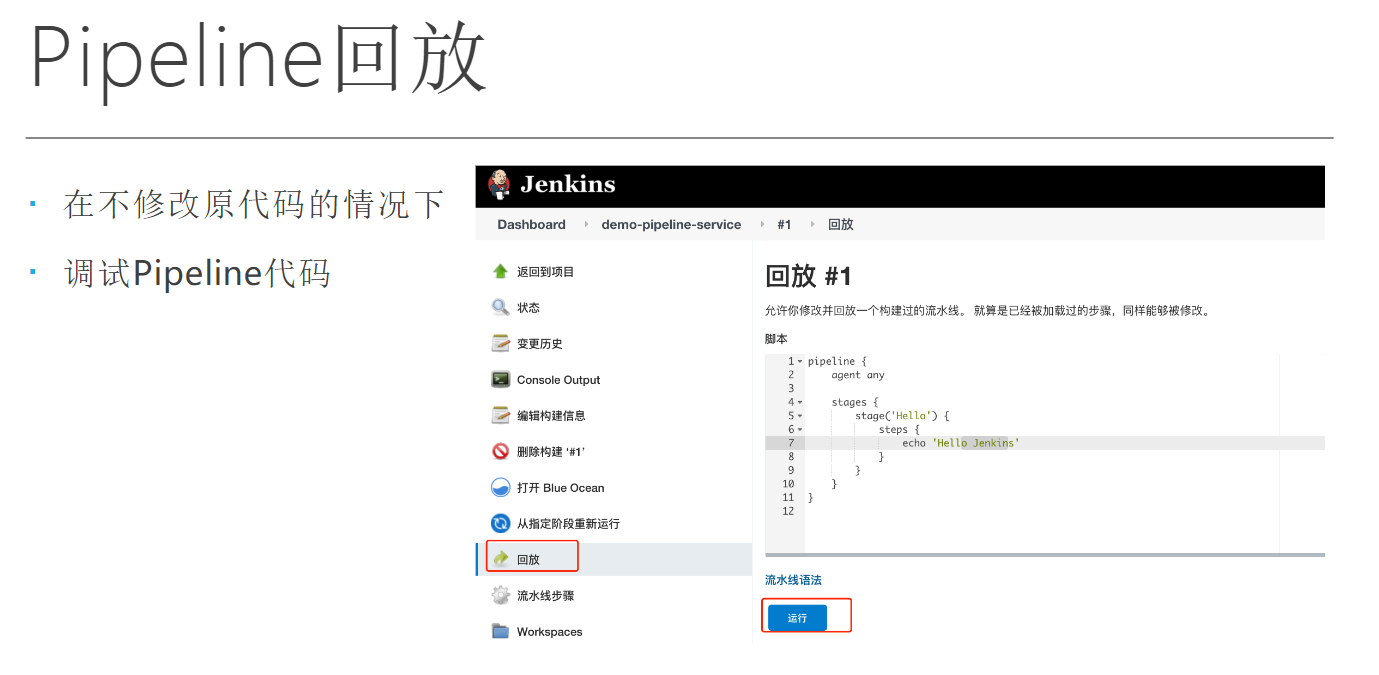This screenshot has height=675, width=1379.
Task: Select the 删除构建 '#1' sidebar link
Action: tap(550, 452)
